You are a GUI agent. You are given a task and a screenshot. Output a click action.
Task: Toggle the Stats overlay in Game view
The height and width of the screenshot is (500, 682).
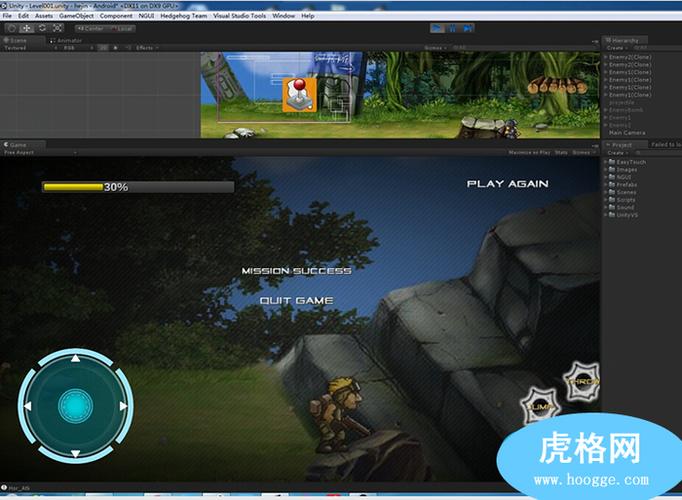(x=561, y=152)
